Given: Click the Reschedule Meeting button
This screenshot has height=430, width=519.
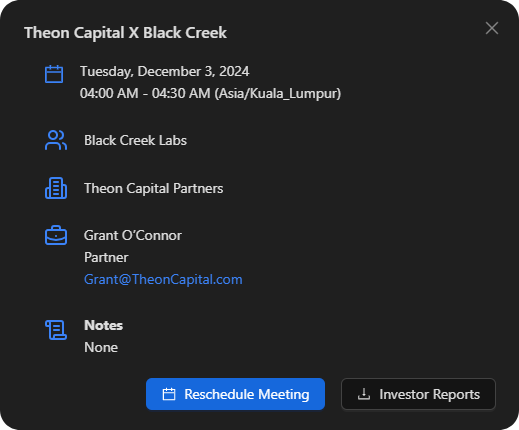Looking at the screenshot, I should click(x=235, y=394).
